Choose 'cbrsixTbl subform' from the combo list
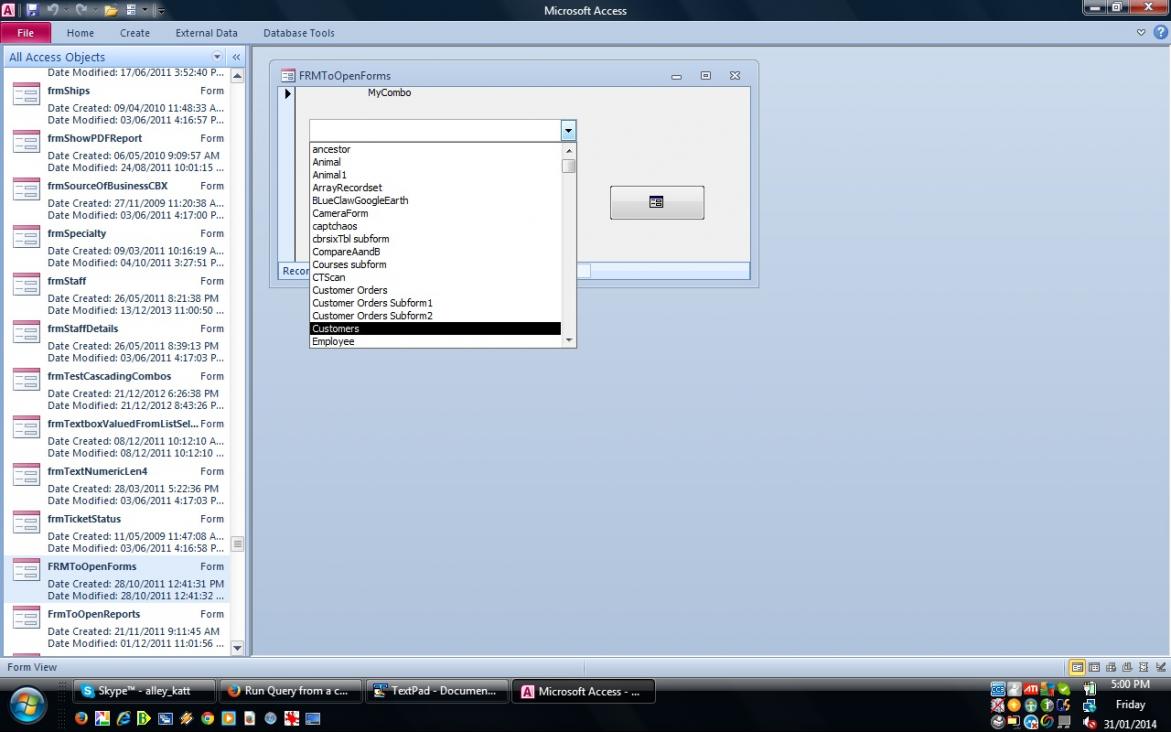 coord(435,239)
